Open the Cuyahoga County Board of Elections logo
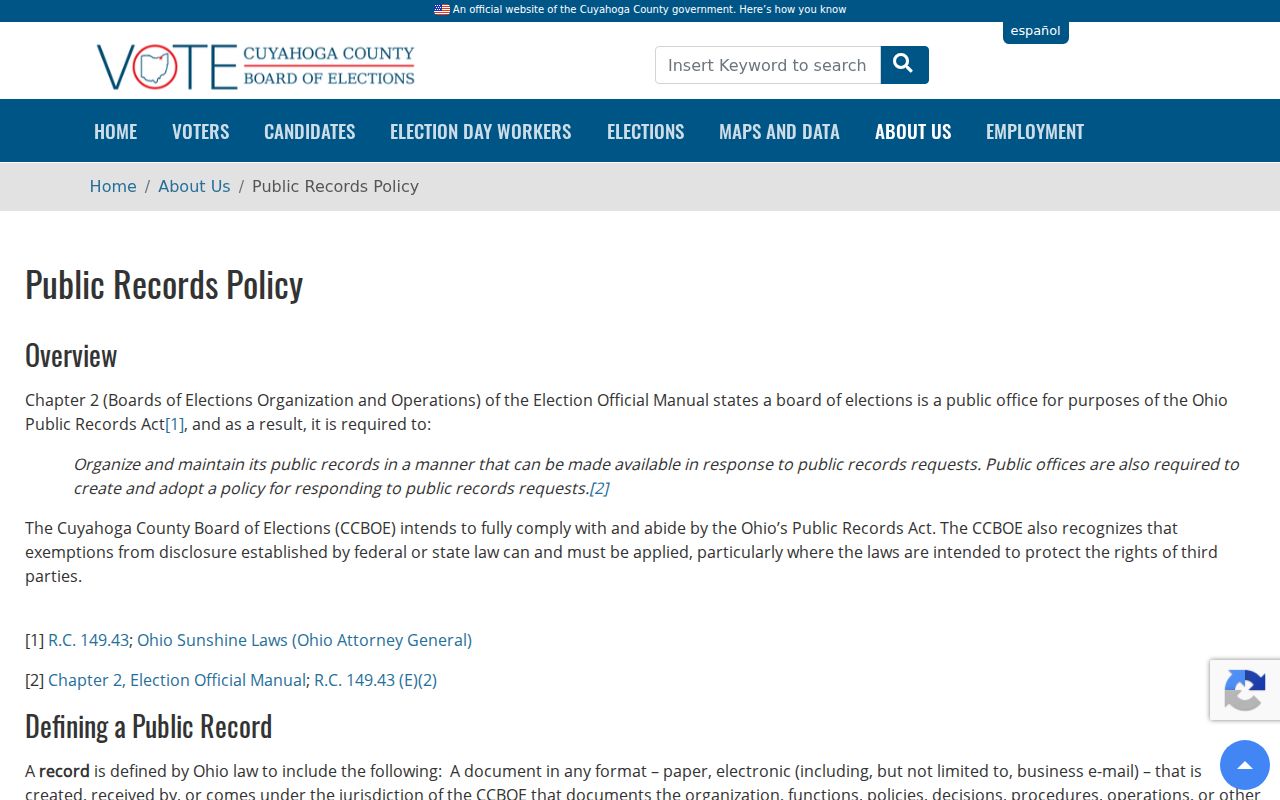 click(x=256, y=67)
